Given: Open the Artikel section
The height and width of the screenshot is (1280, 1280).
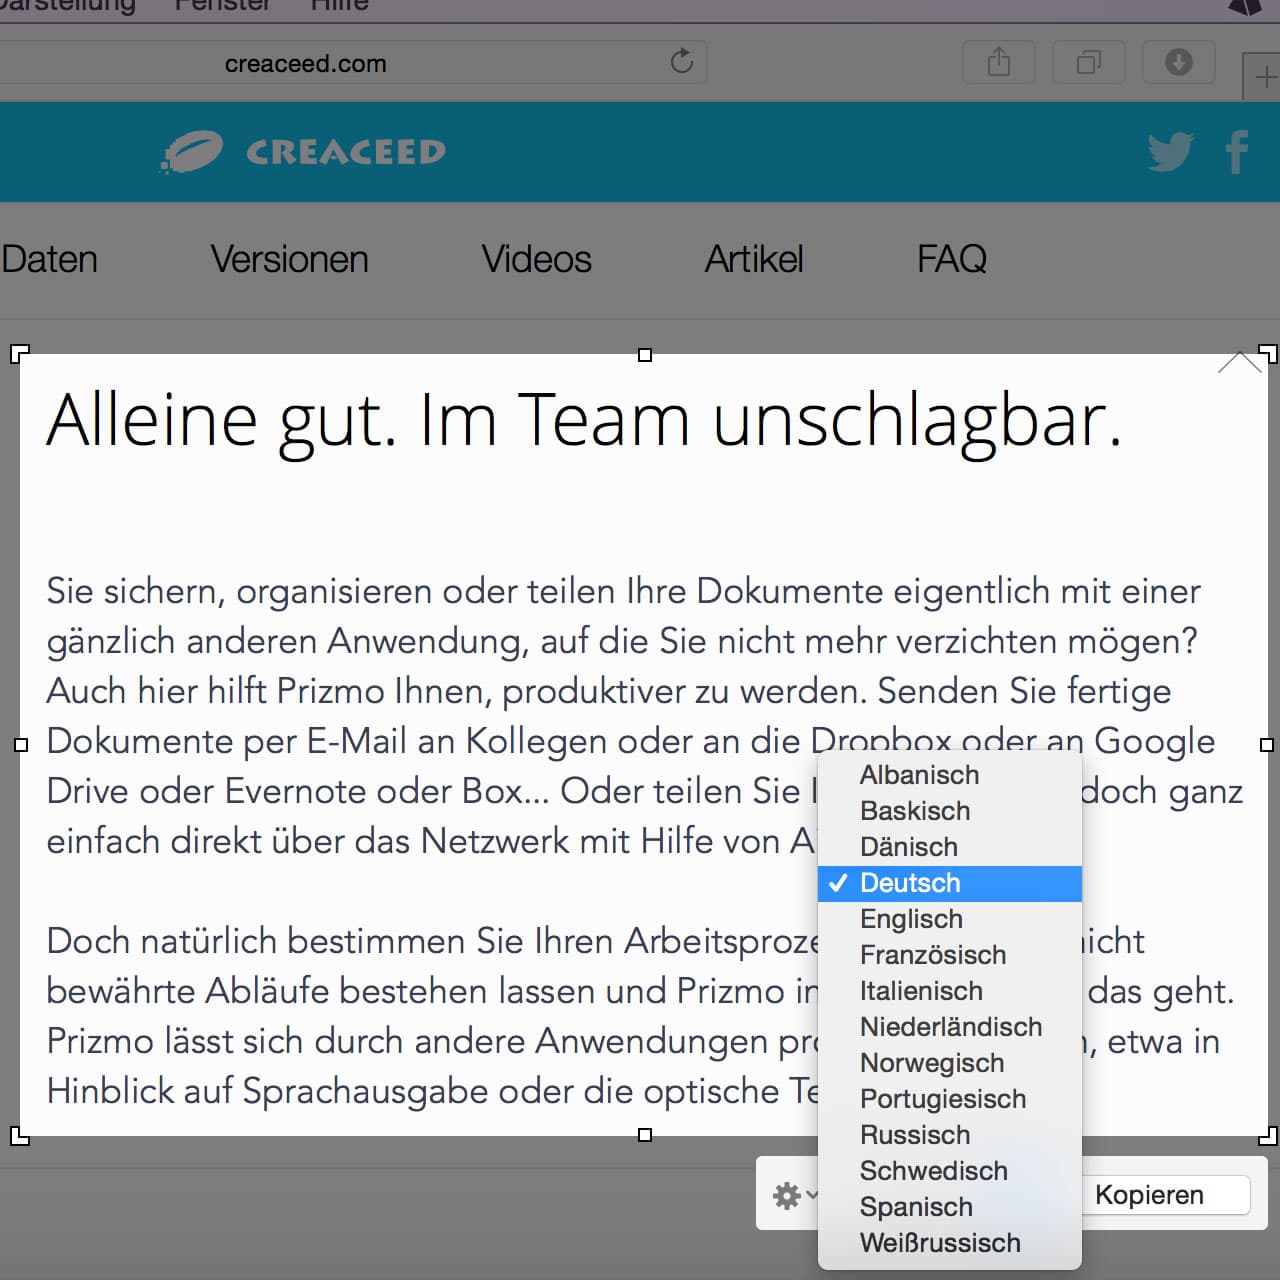Looking at the screenshot, I should point(754,259).
